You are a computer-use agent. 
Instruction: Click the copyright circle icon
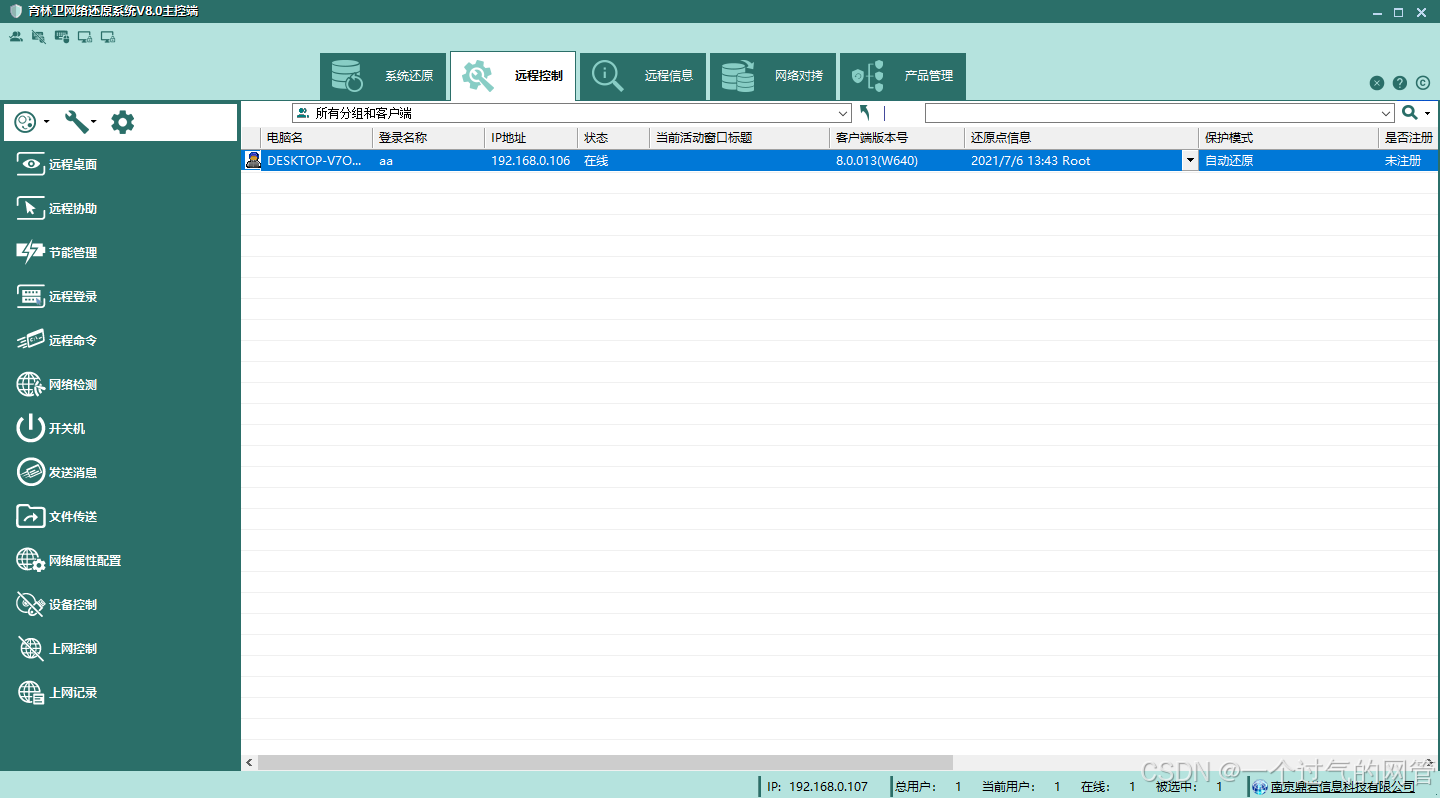(1423, 83)
